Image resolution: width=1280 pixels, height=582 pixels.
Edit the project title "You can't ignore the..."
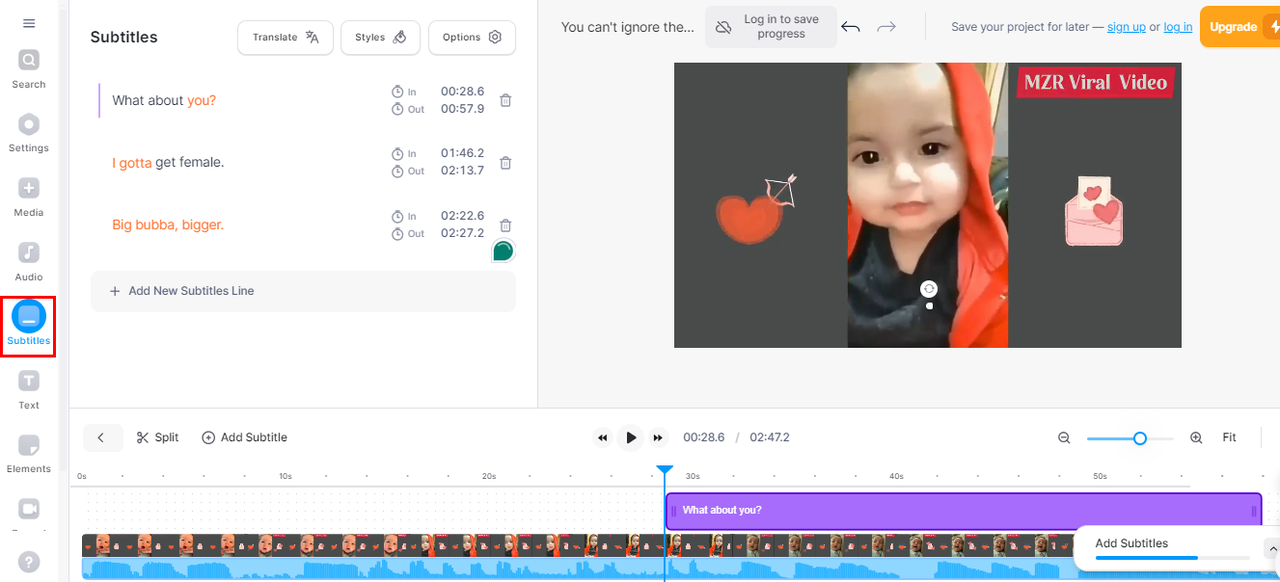(x=627, y=27)
